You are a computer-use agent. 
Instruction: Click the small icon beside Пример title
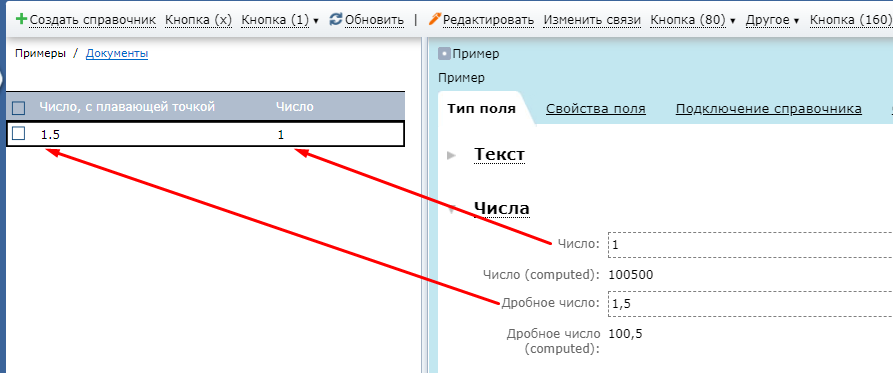coord(444,54)
